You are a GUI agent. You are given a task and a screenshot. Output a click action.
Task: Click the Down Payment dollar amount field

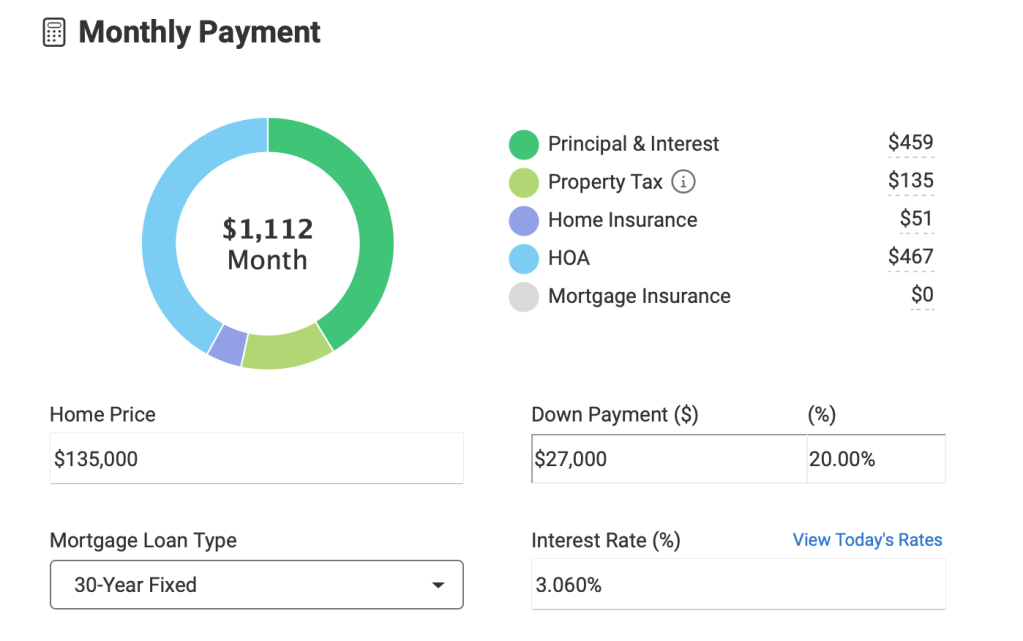click(x=668, y=459)
